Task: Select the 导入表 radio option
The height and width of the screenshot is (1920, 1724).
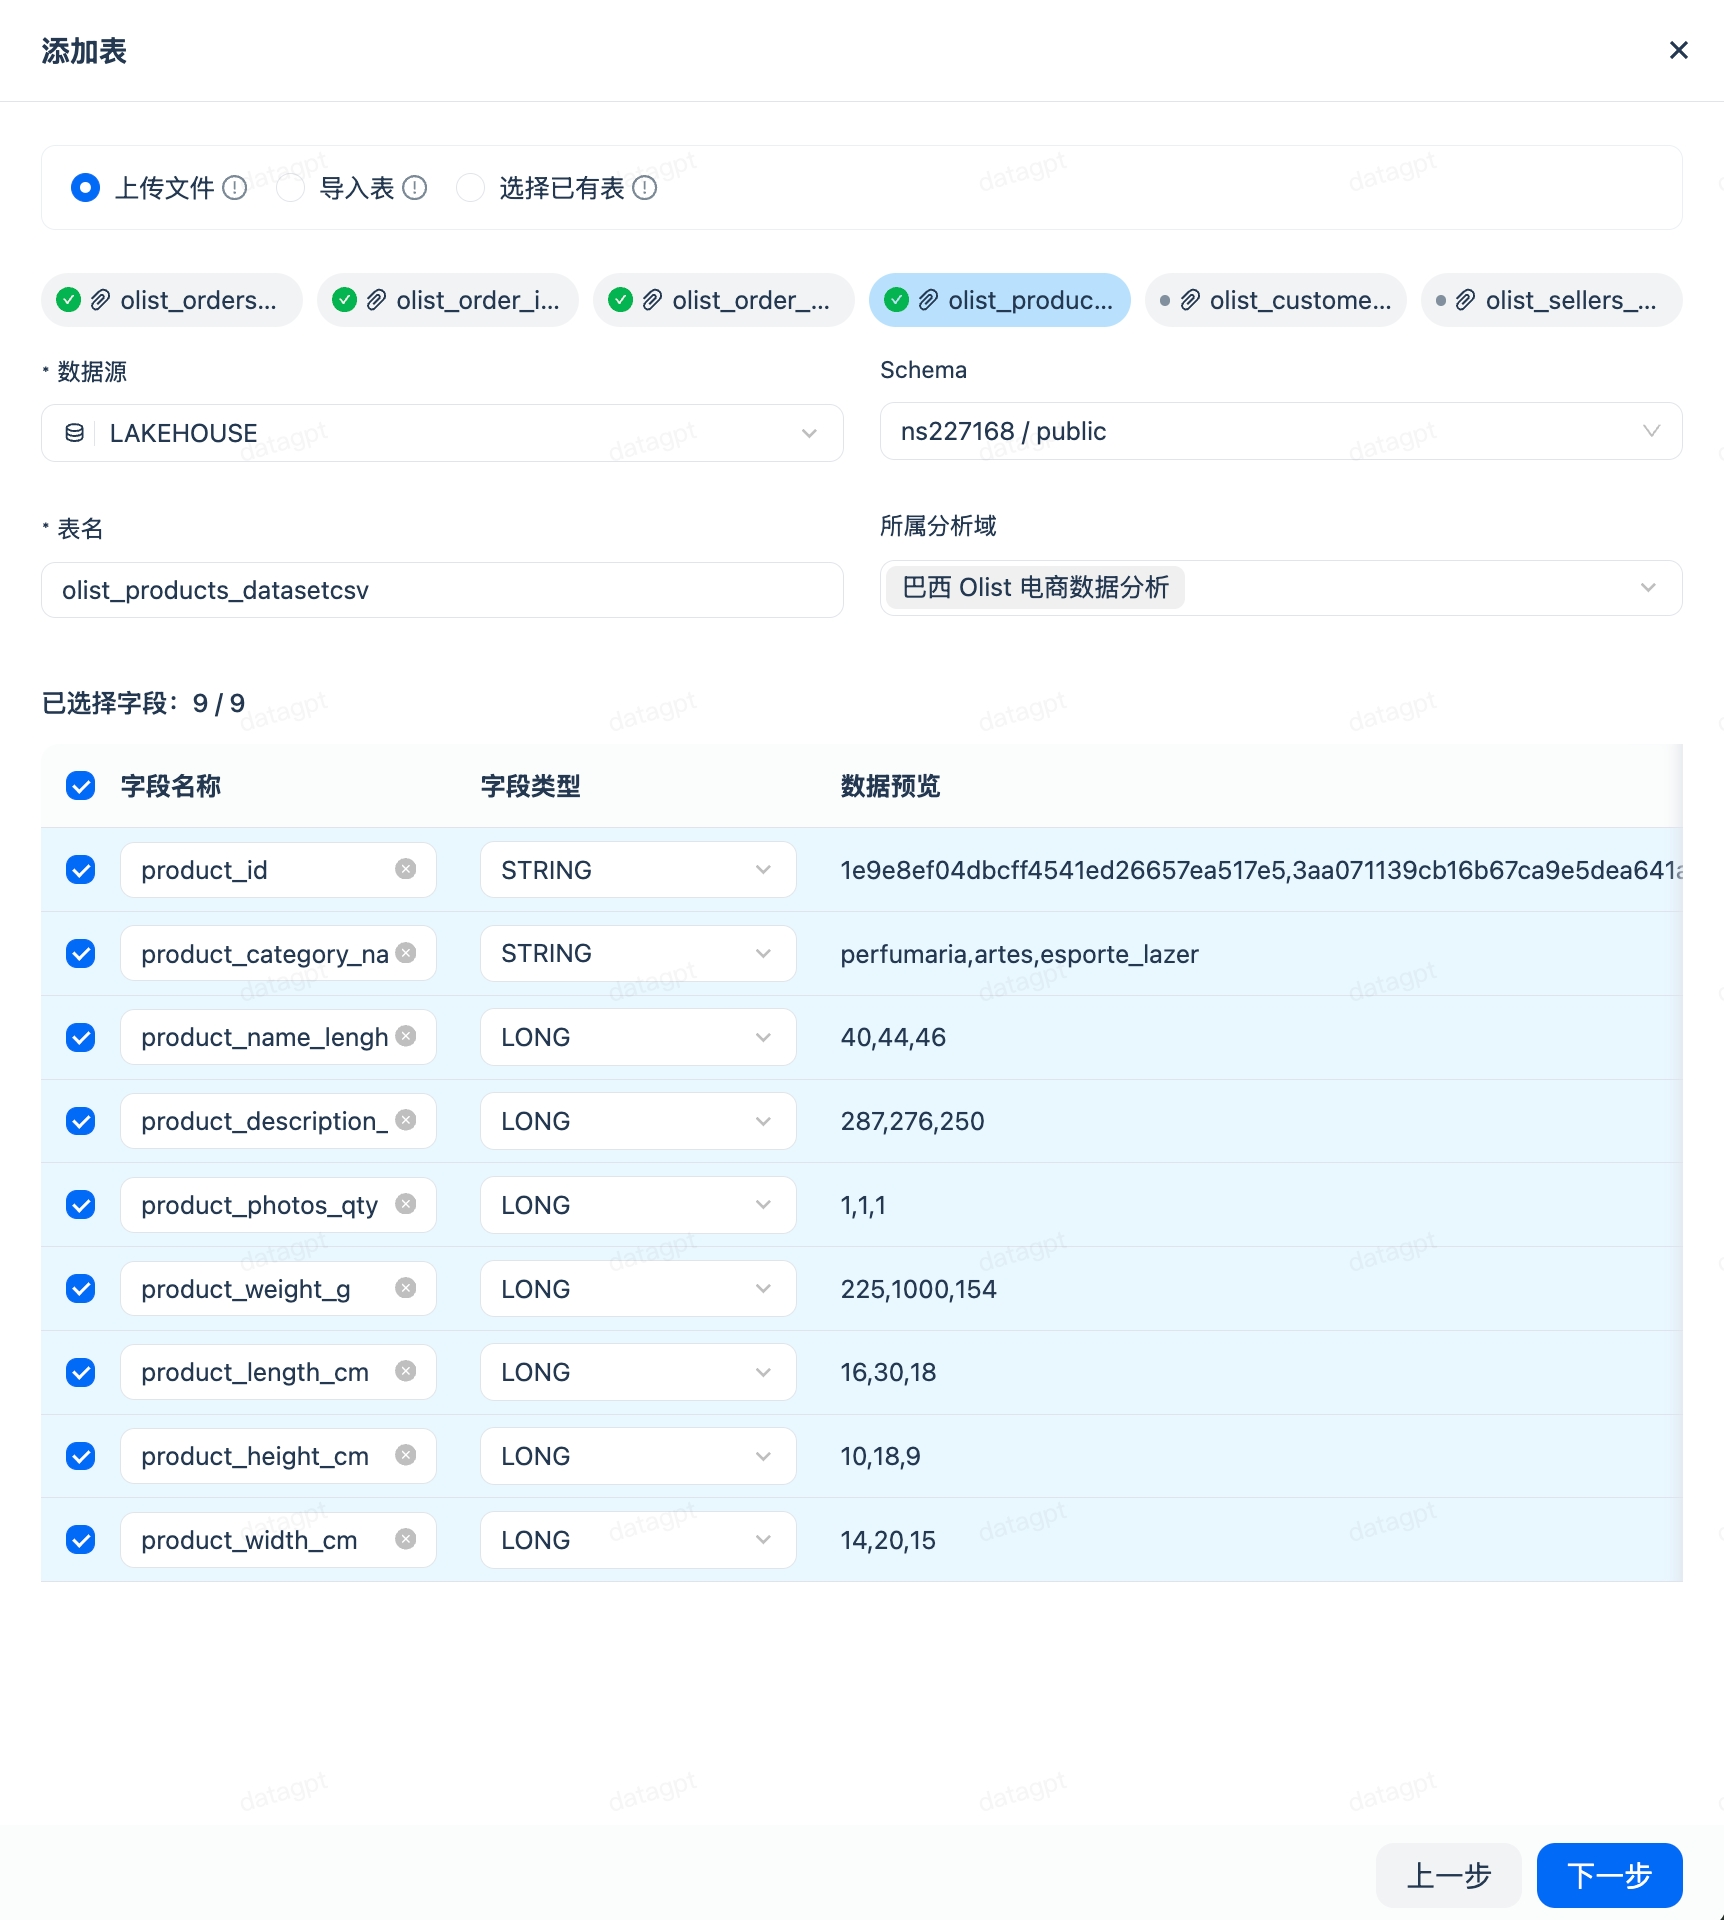Action: [290, 188]
